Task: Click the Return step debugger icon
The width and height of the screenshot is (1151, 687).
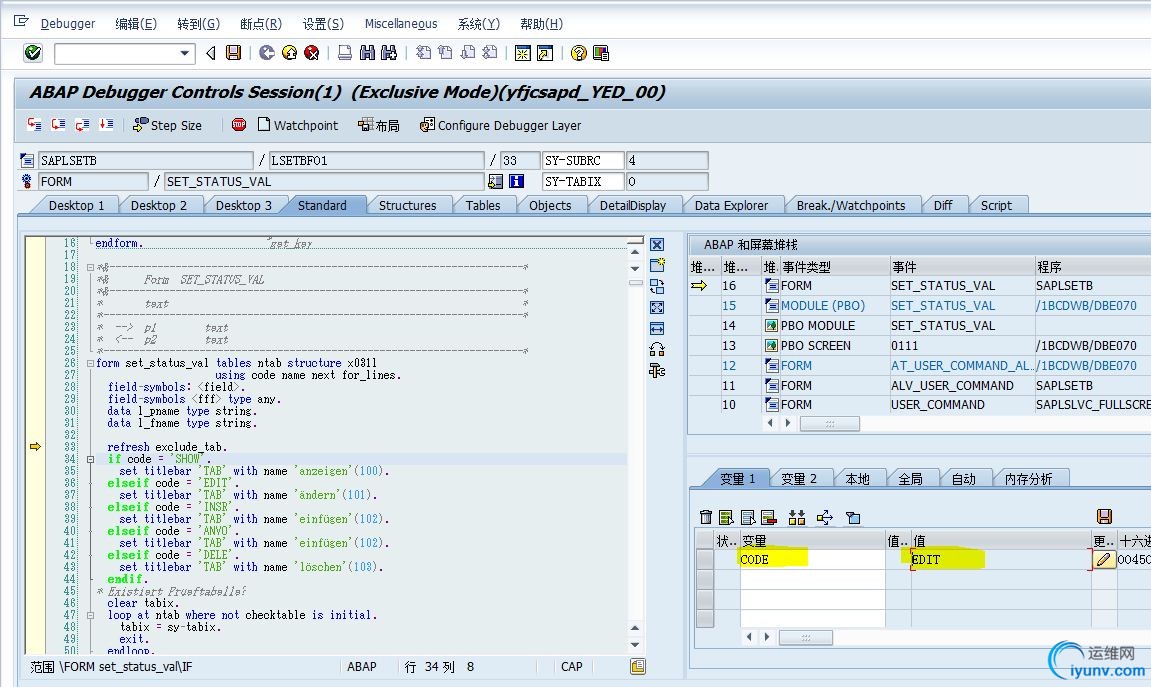Action: click(83, 125)
